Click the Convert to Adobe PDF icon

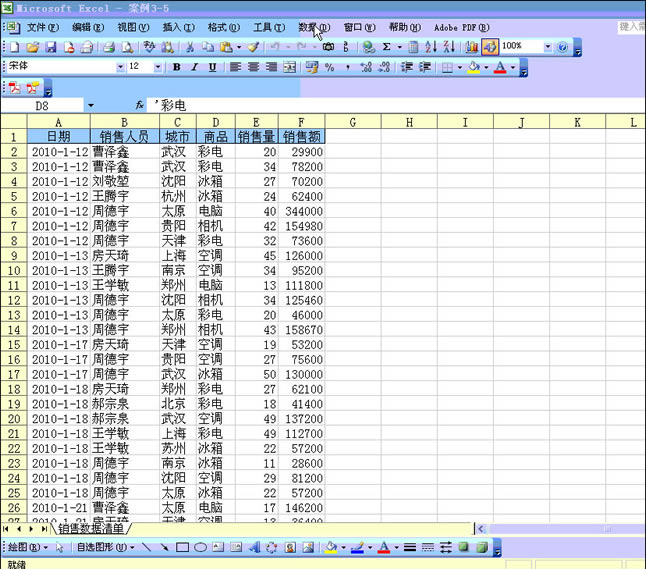(15, 88)
